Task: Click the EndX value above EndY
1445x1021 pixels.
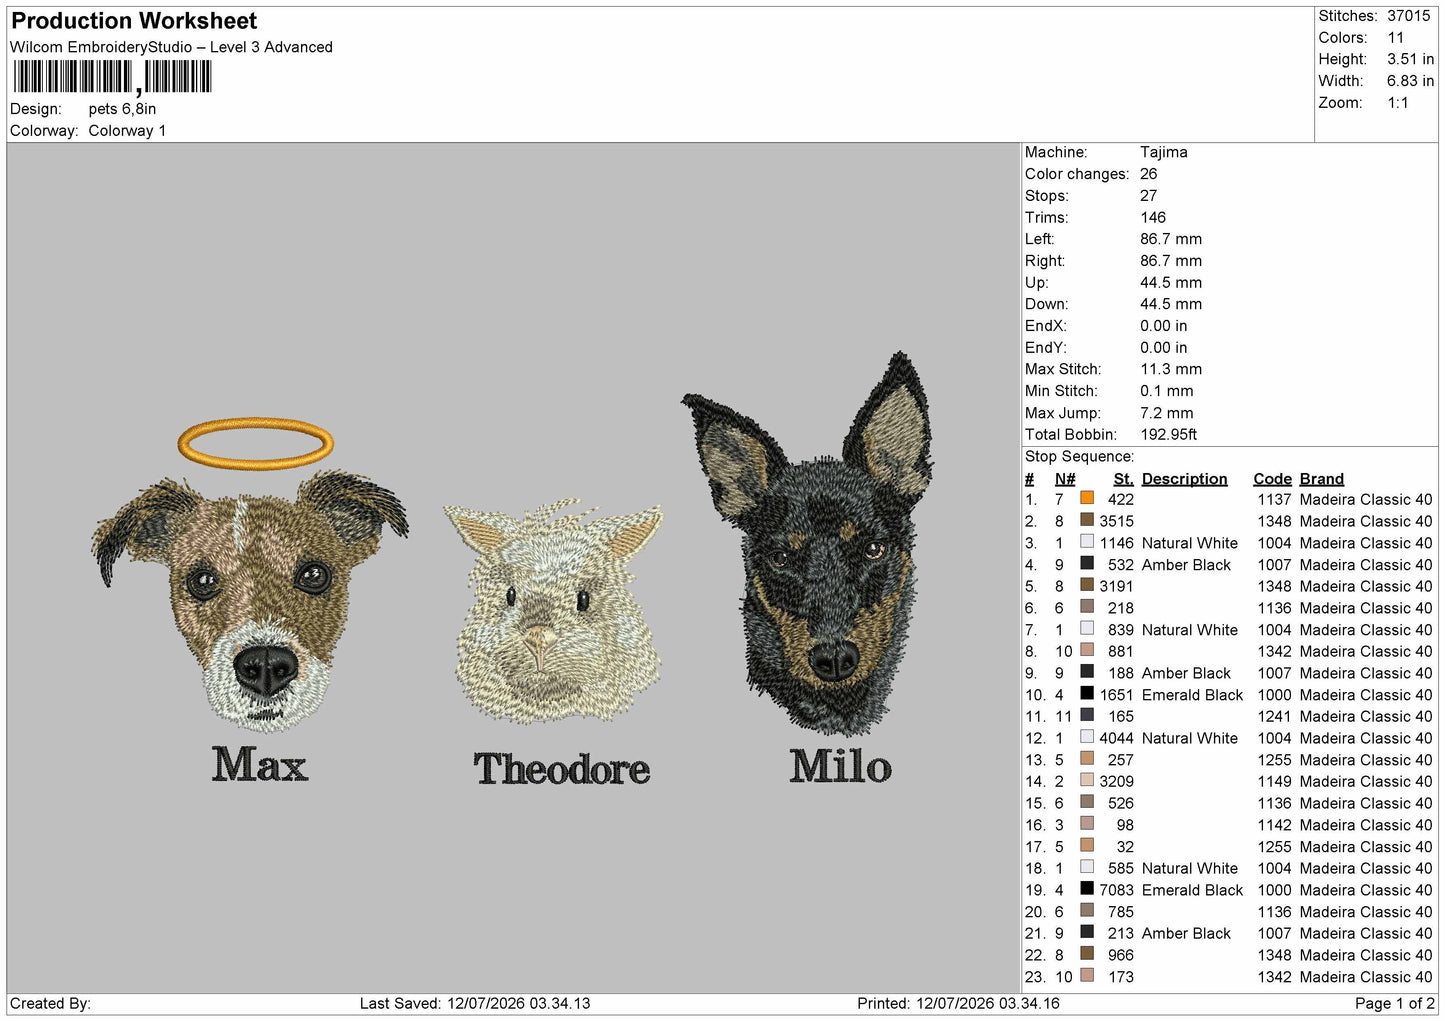Action: point(1164,326)
